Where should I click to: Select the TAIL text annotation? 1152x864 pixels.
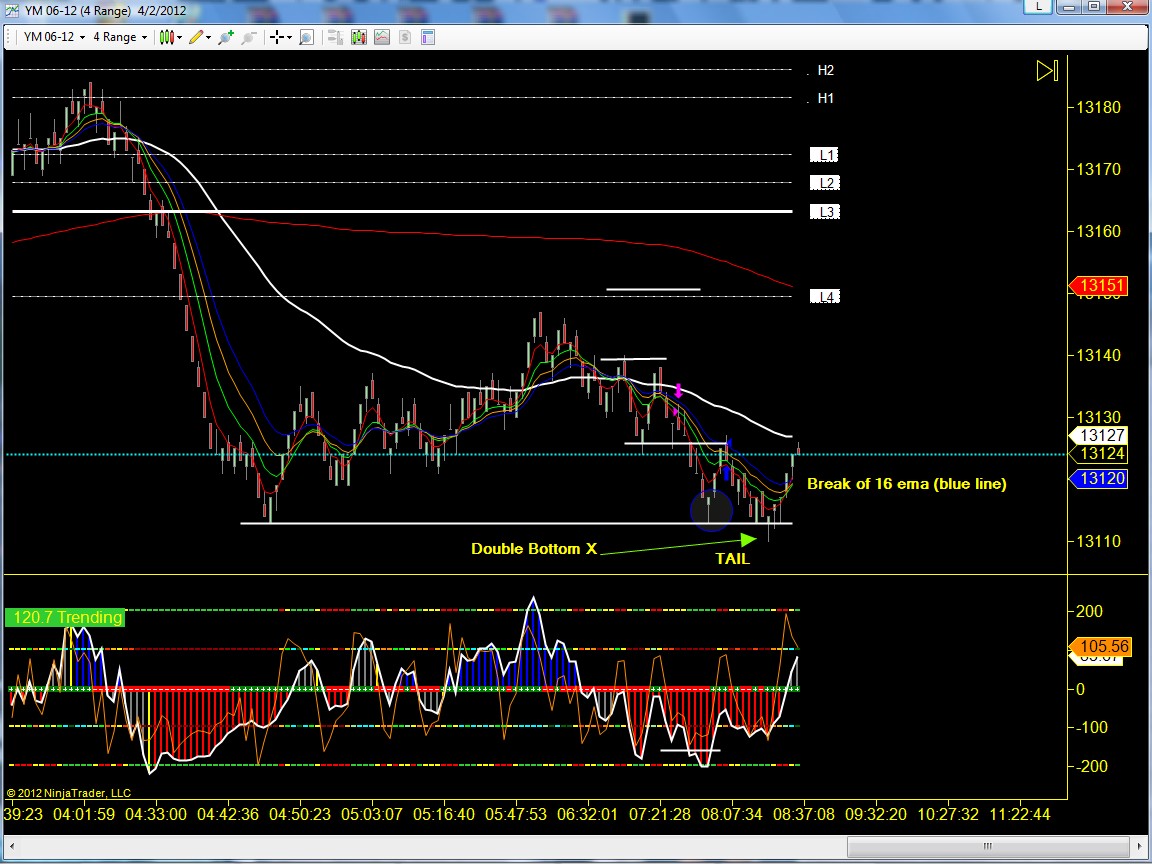pyautogui.click(x=732, y=559)
